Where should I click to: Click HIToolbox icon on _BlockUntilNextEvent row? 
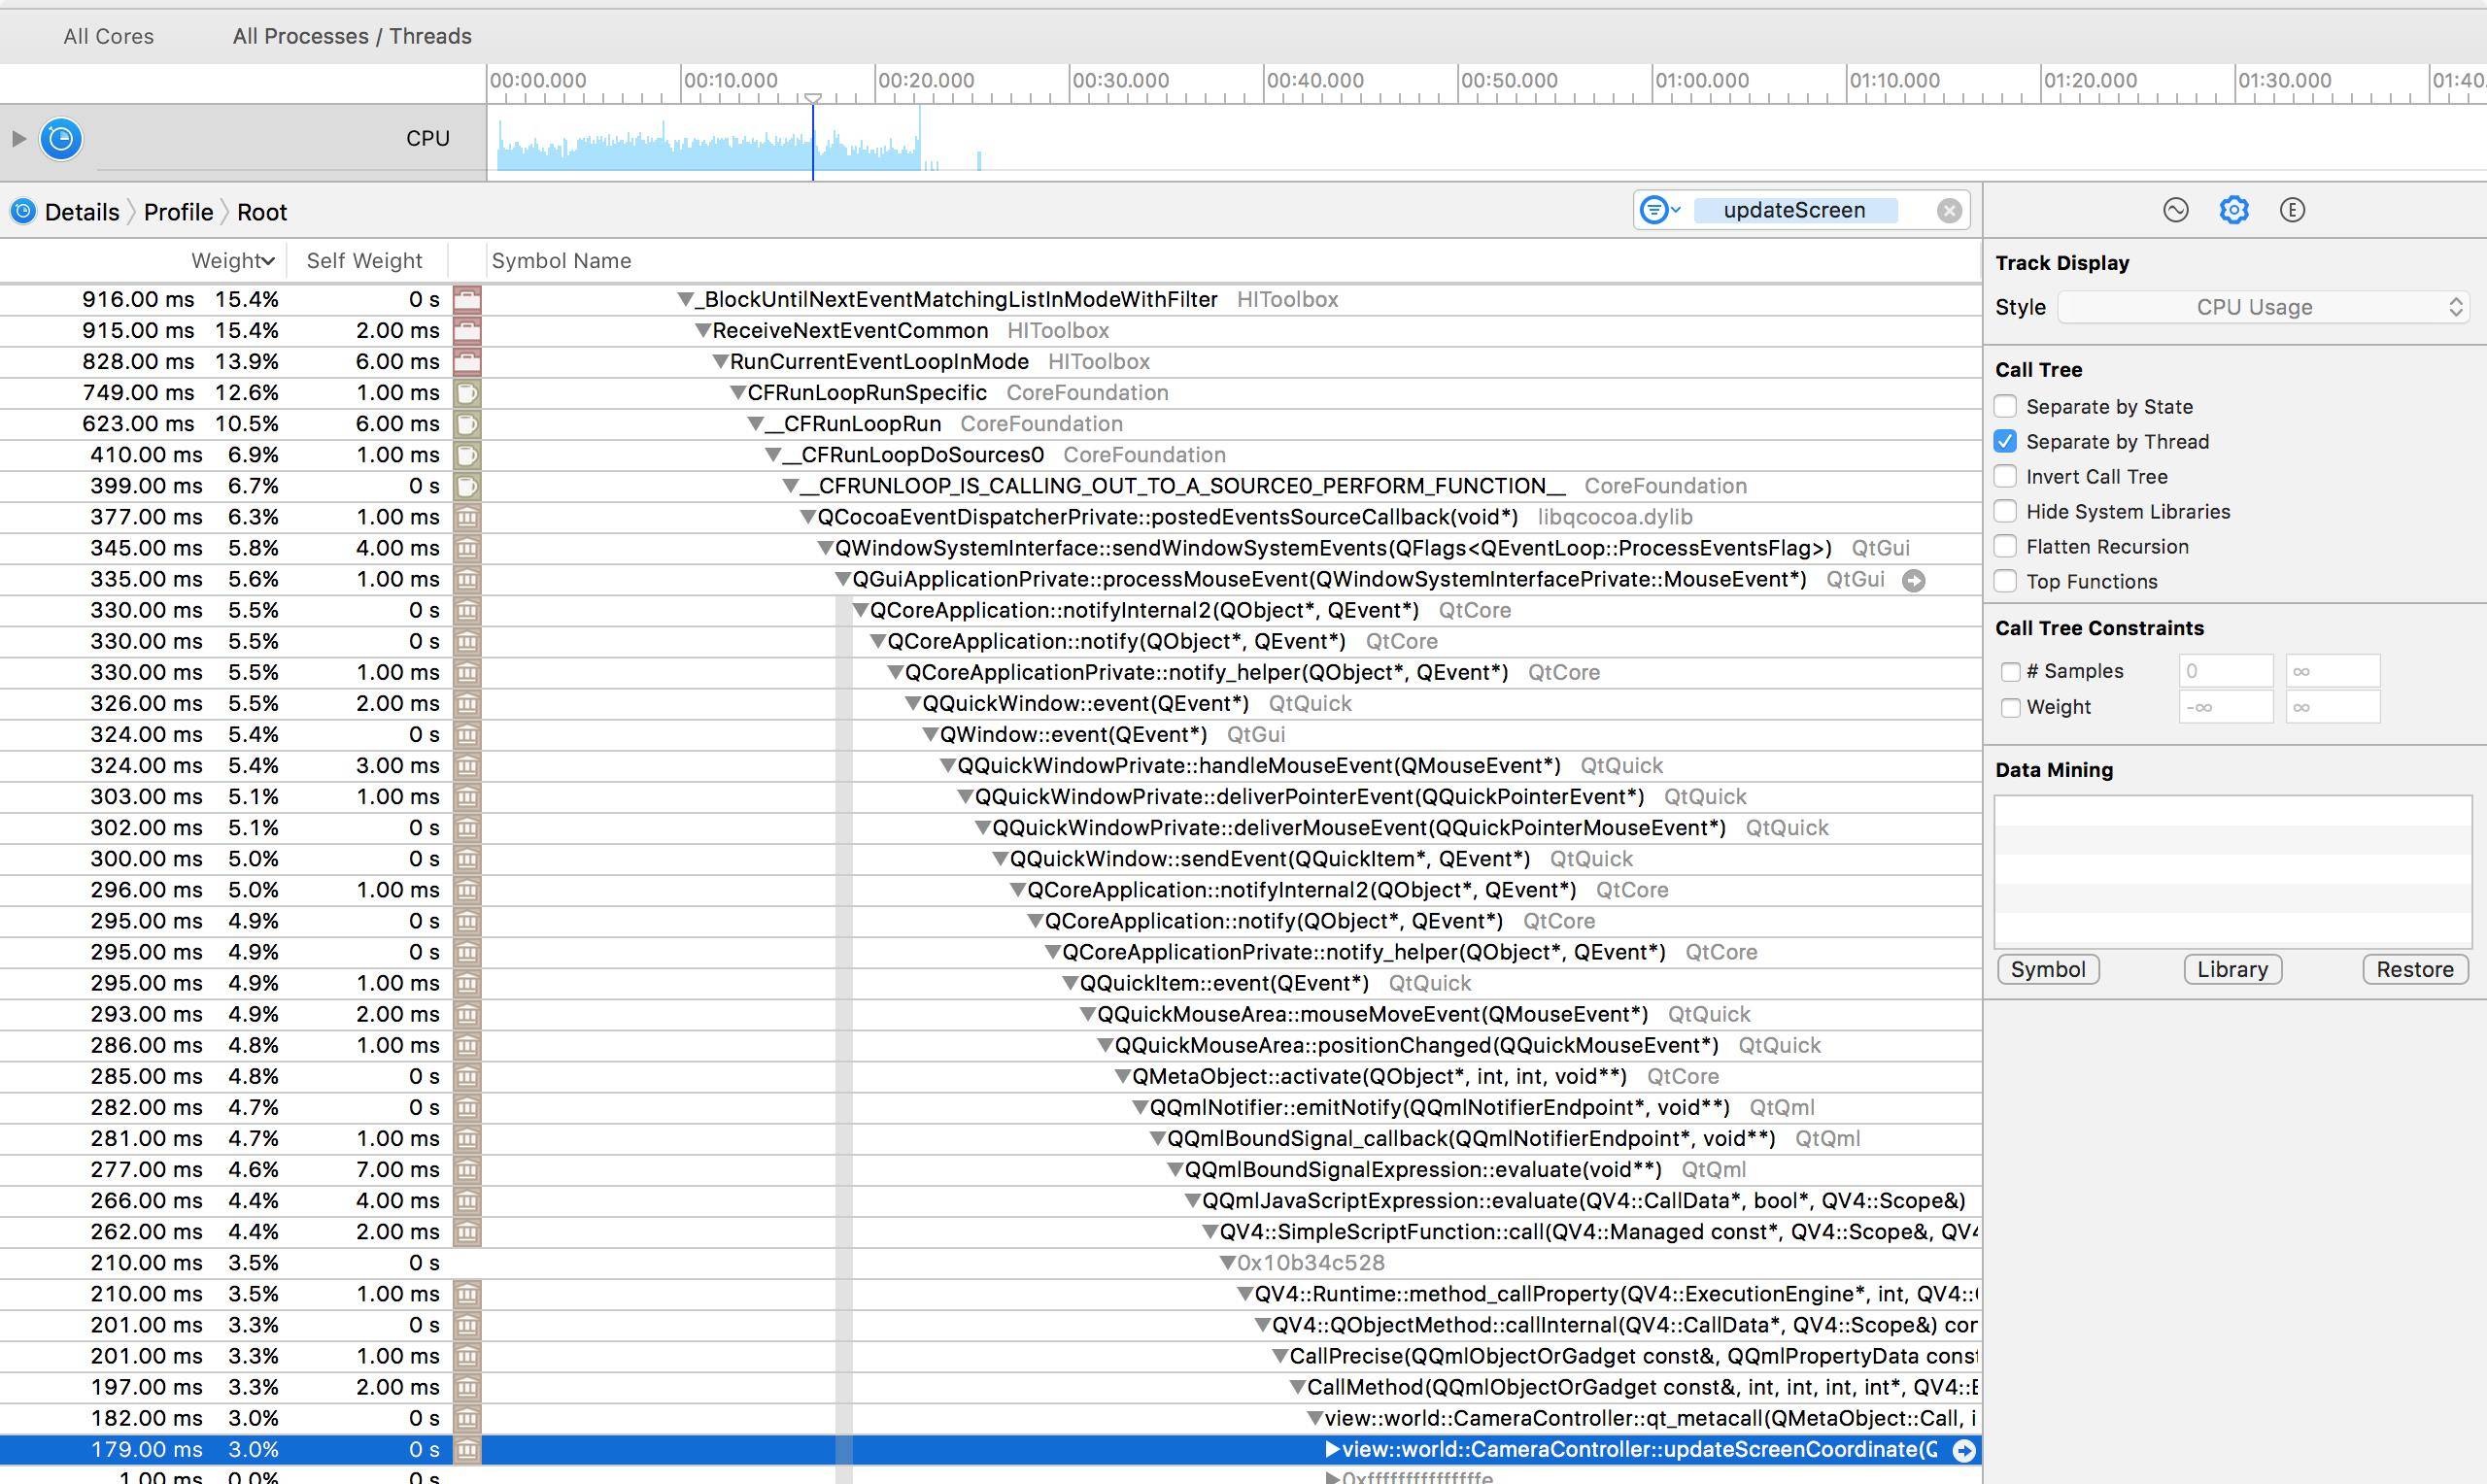[467, 299]
